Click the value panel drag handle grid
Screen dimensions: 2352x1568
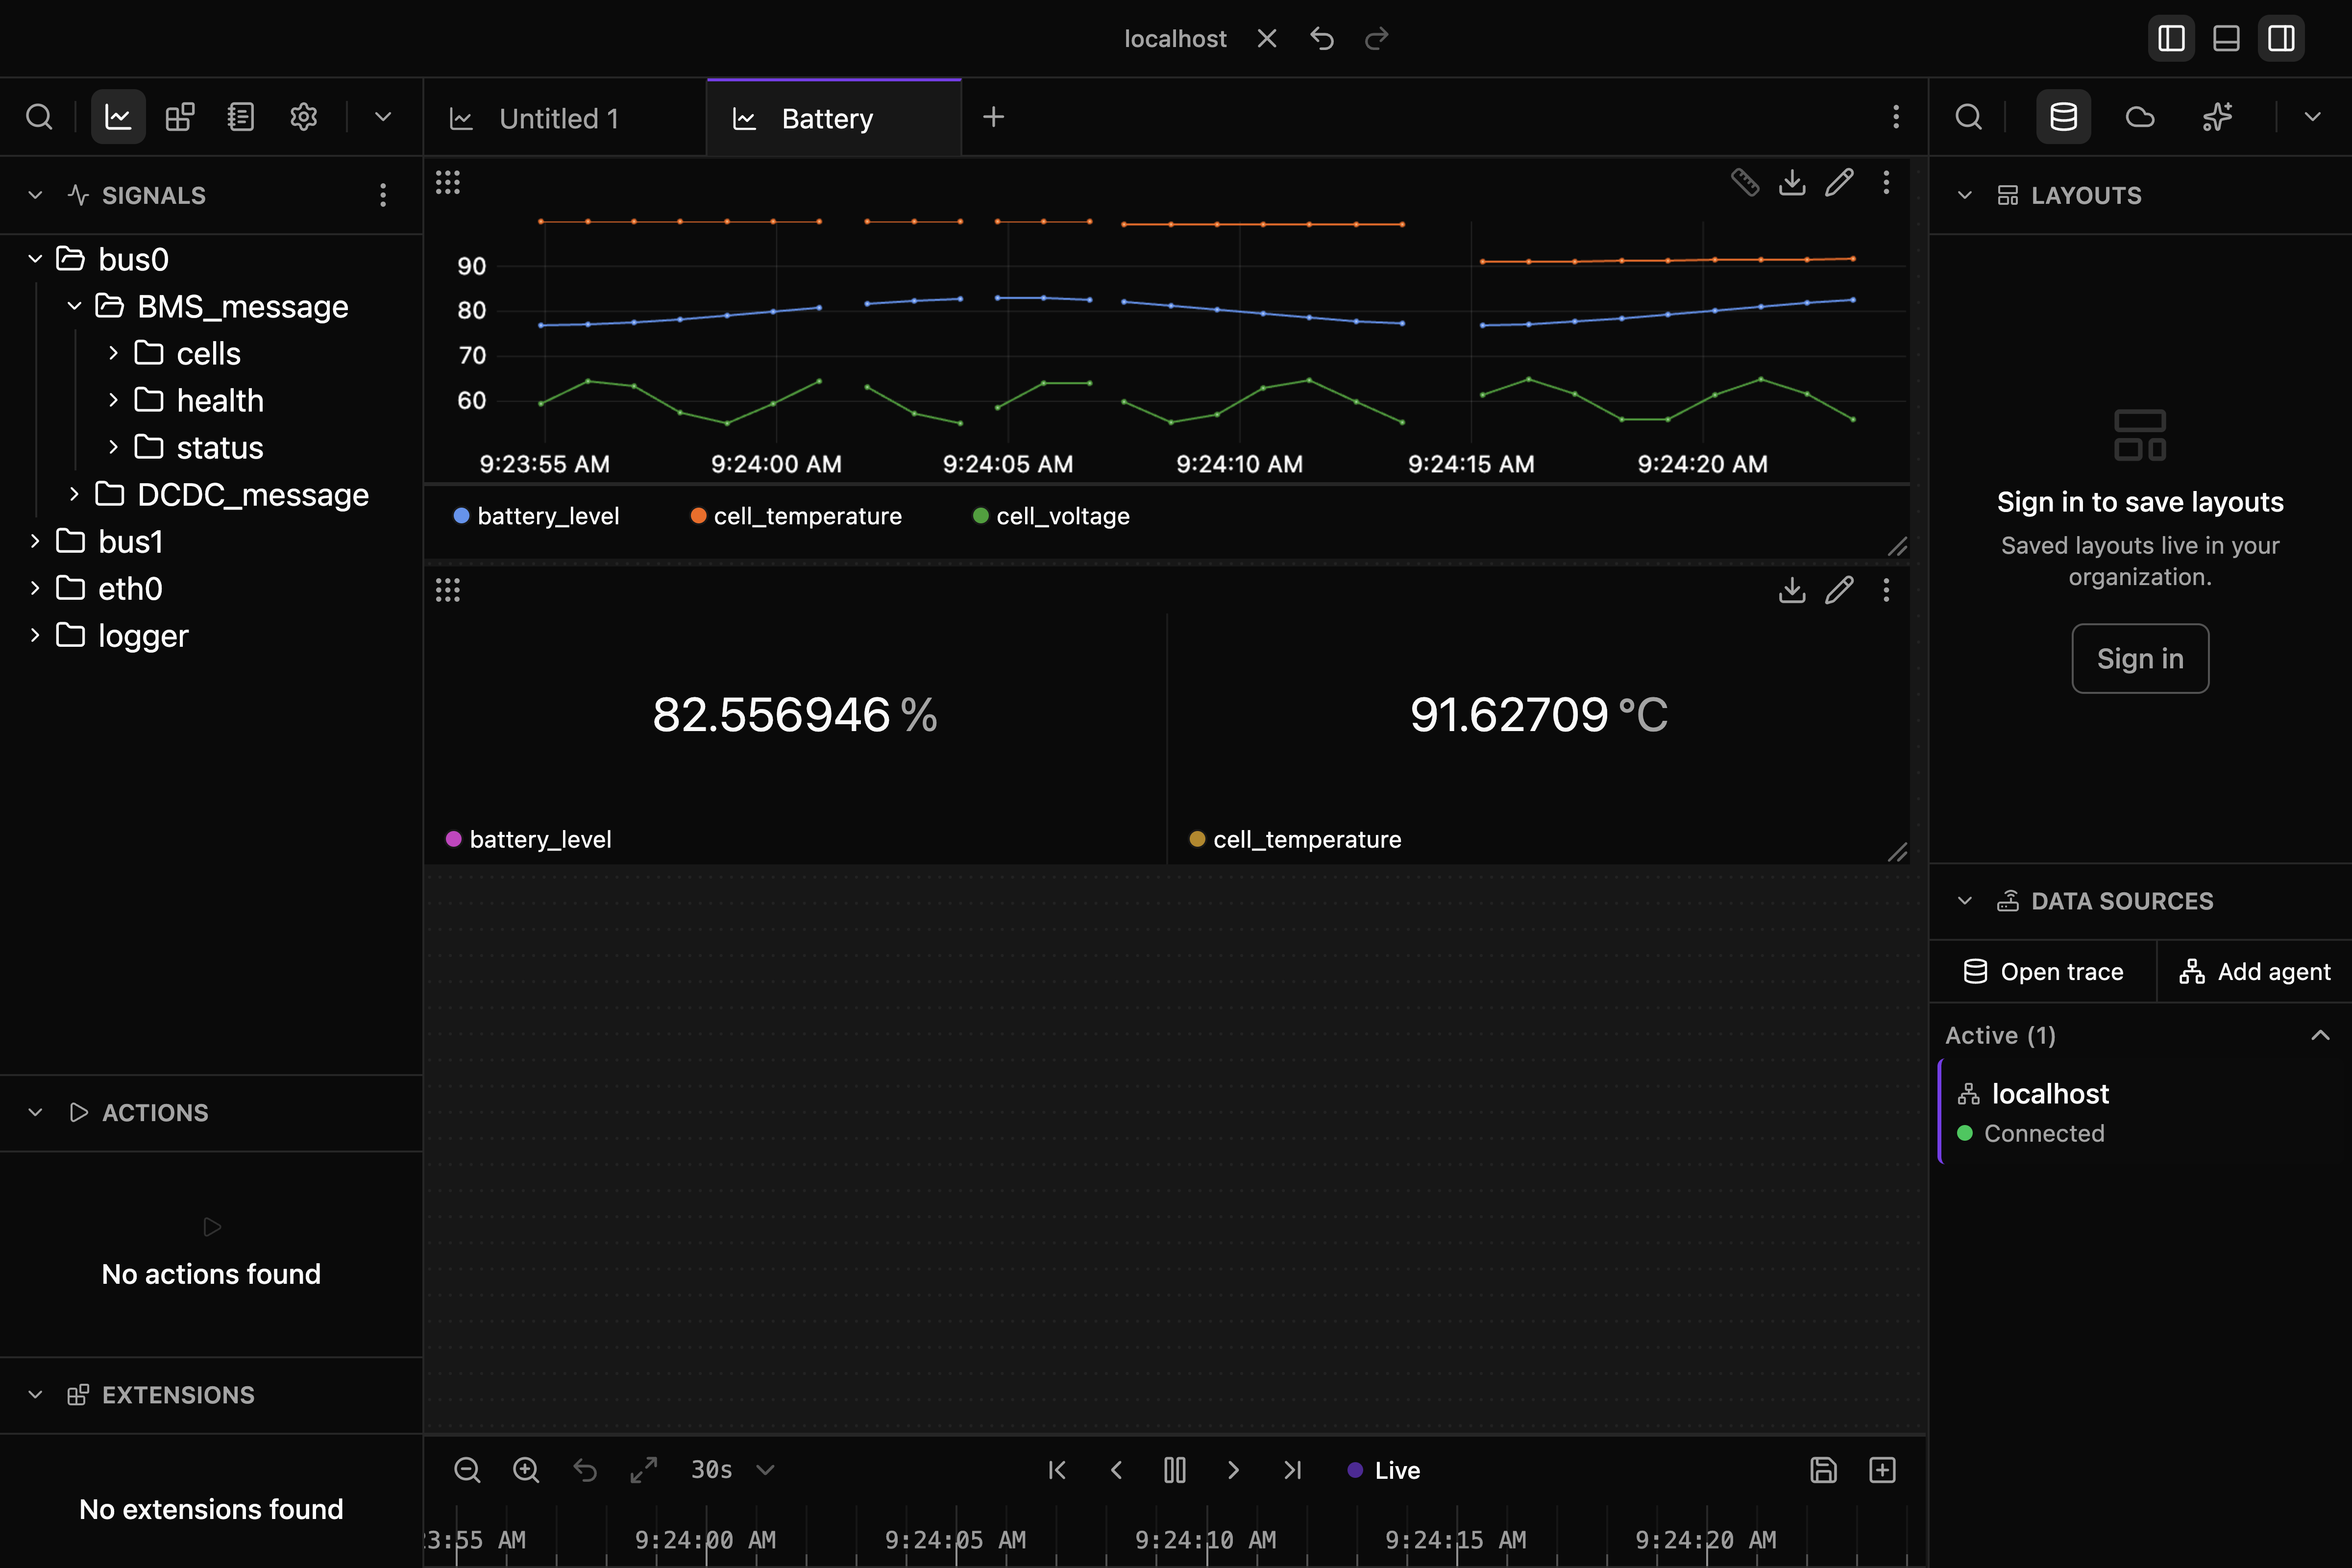(x=448, y=590)
